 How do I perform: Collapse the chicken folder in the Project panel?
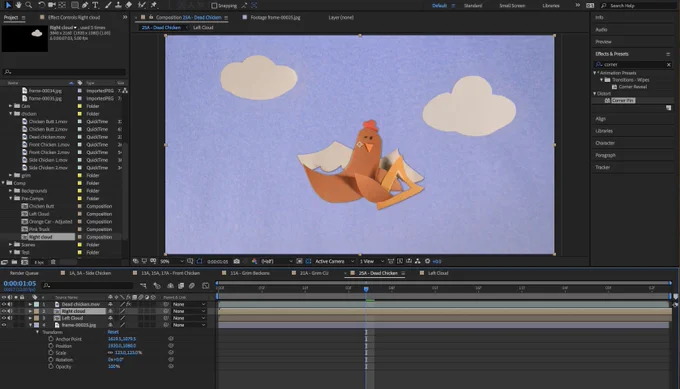click(11, 114)
